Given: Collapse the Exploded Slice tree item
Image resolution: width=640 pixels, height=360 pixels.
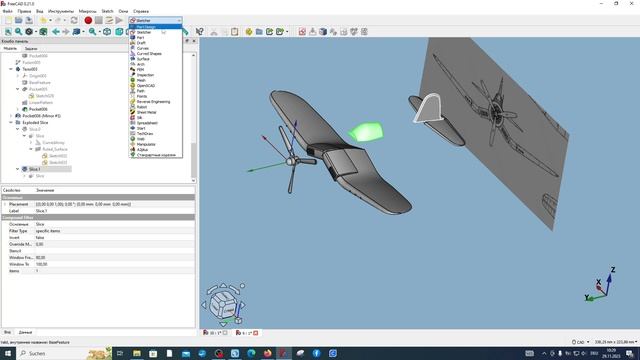Looking at the screenshot, I should (11, 122).
